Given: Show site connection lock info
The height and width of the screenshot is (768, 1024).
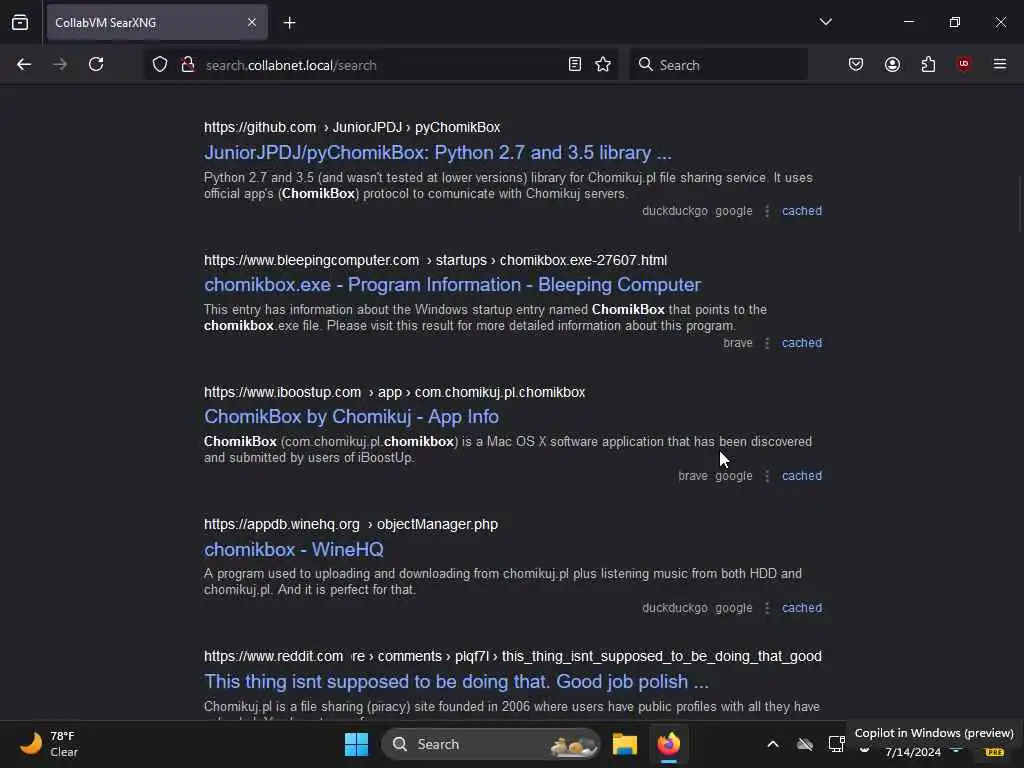Looking at the screenshot, I should (x=188, y=65).
